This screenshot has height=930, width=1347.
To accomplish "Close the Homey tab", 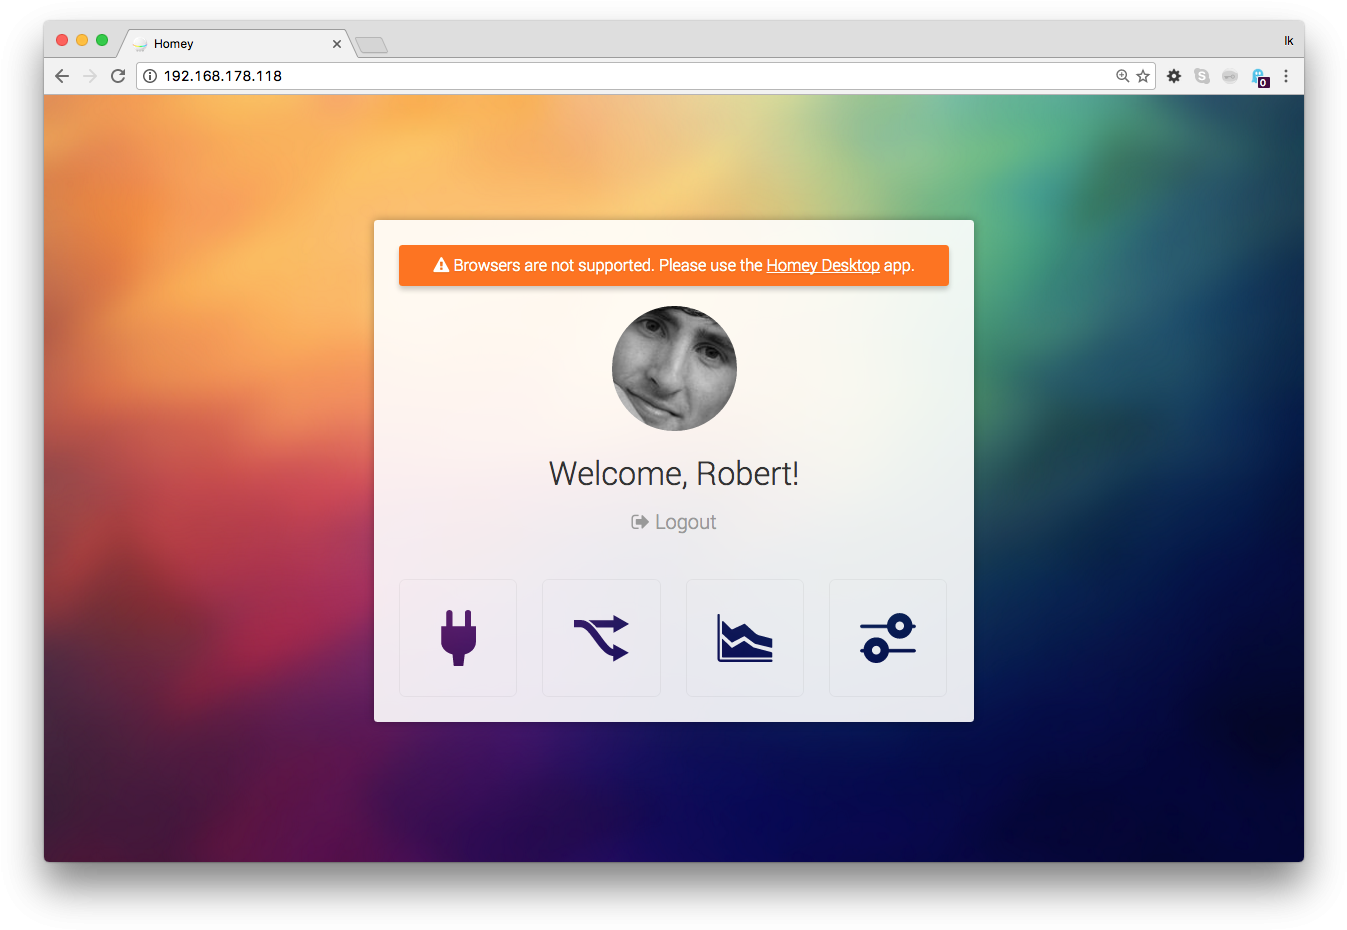I will click(337, 44).
